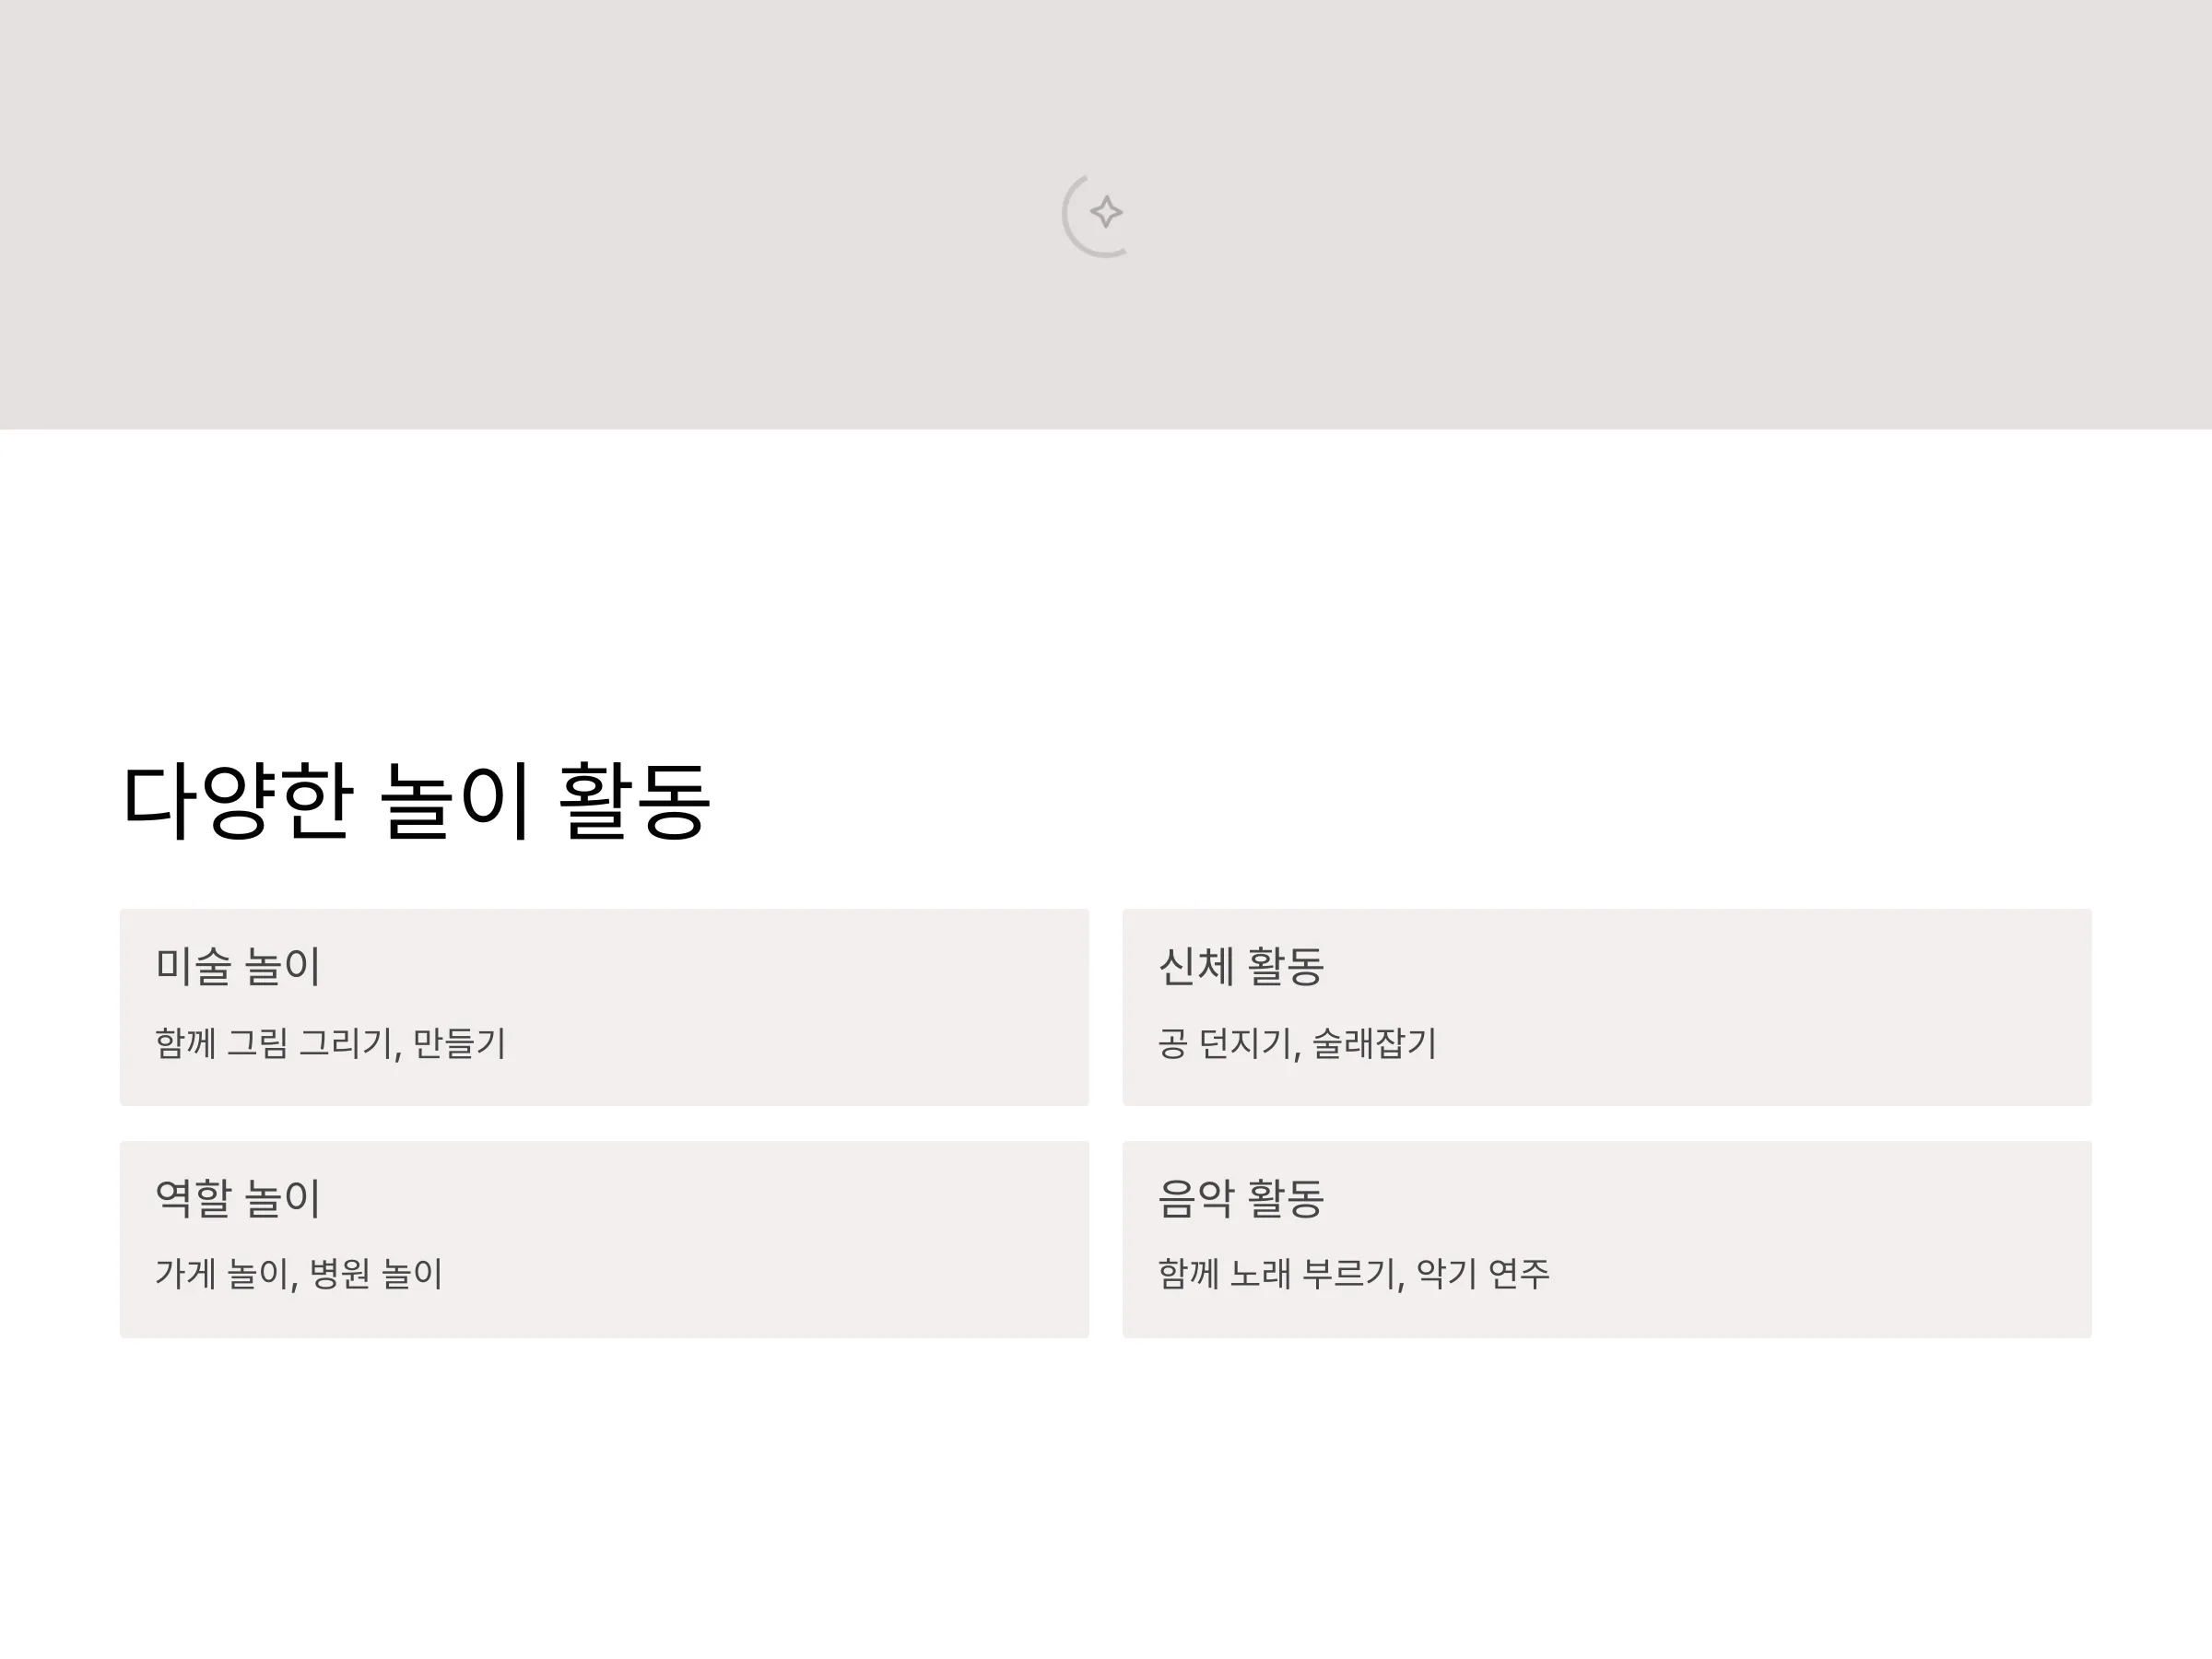Select the heading 다양한 놀이 활동
Viewport: 2212px width, 1659px height.
click(x=416, y=800)
